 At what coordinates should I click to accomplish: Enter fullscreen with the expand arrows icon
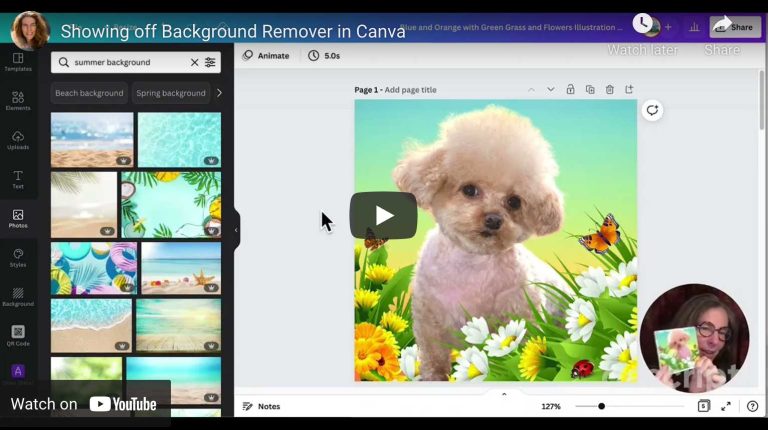pos(726,406)
